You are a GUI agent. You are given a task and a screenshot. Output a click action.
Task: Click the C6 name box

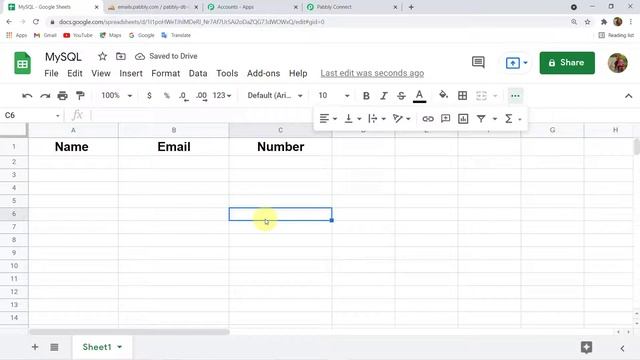click(x=32, y=116)
